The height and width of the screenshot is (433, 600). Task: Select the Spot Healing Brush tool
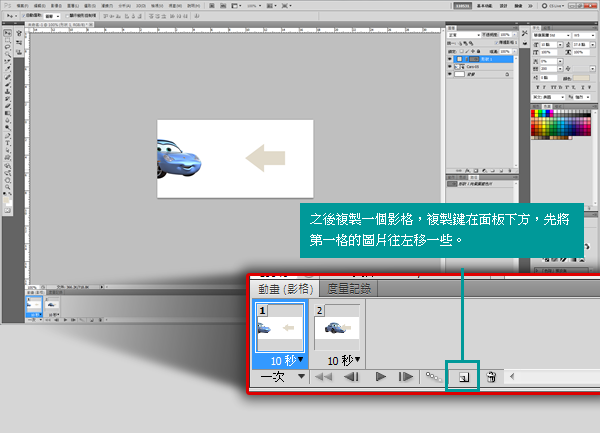(x=7, y=77)
